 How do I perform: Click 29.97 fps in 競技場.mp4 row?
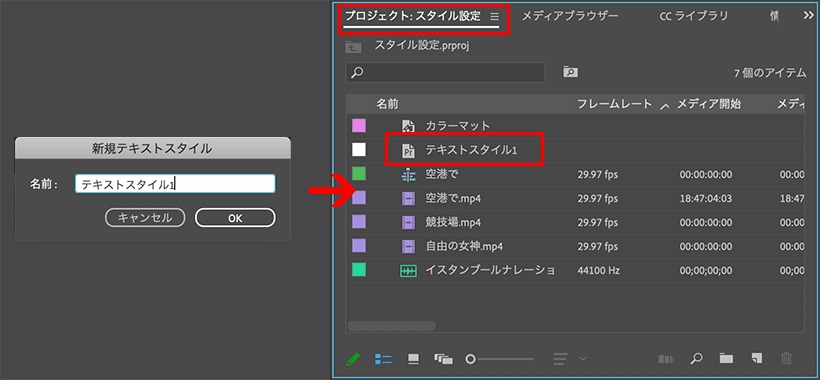(597, 223)
